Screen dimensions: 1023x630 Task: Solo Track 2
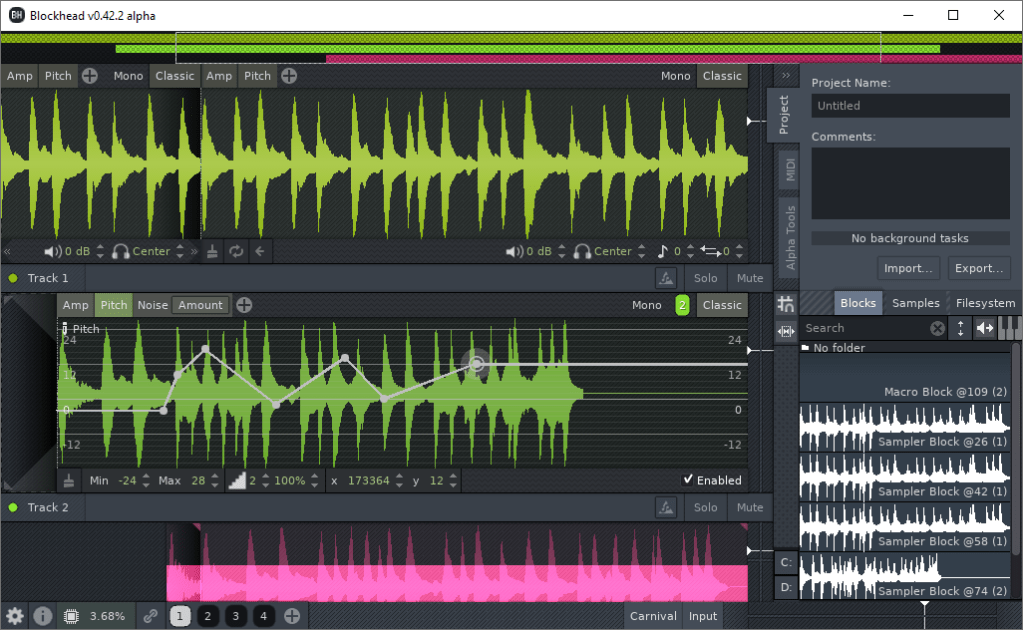[x=706, y=507]
